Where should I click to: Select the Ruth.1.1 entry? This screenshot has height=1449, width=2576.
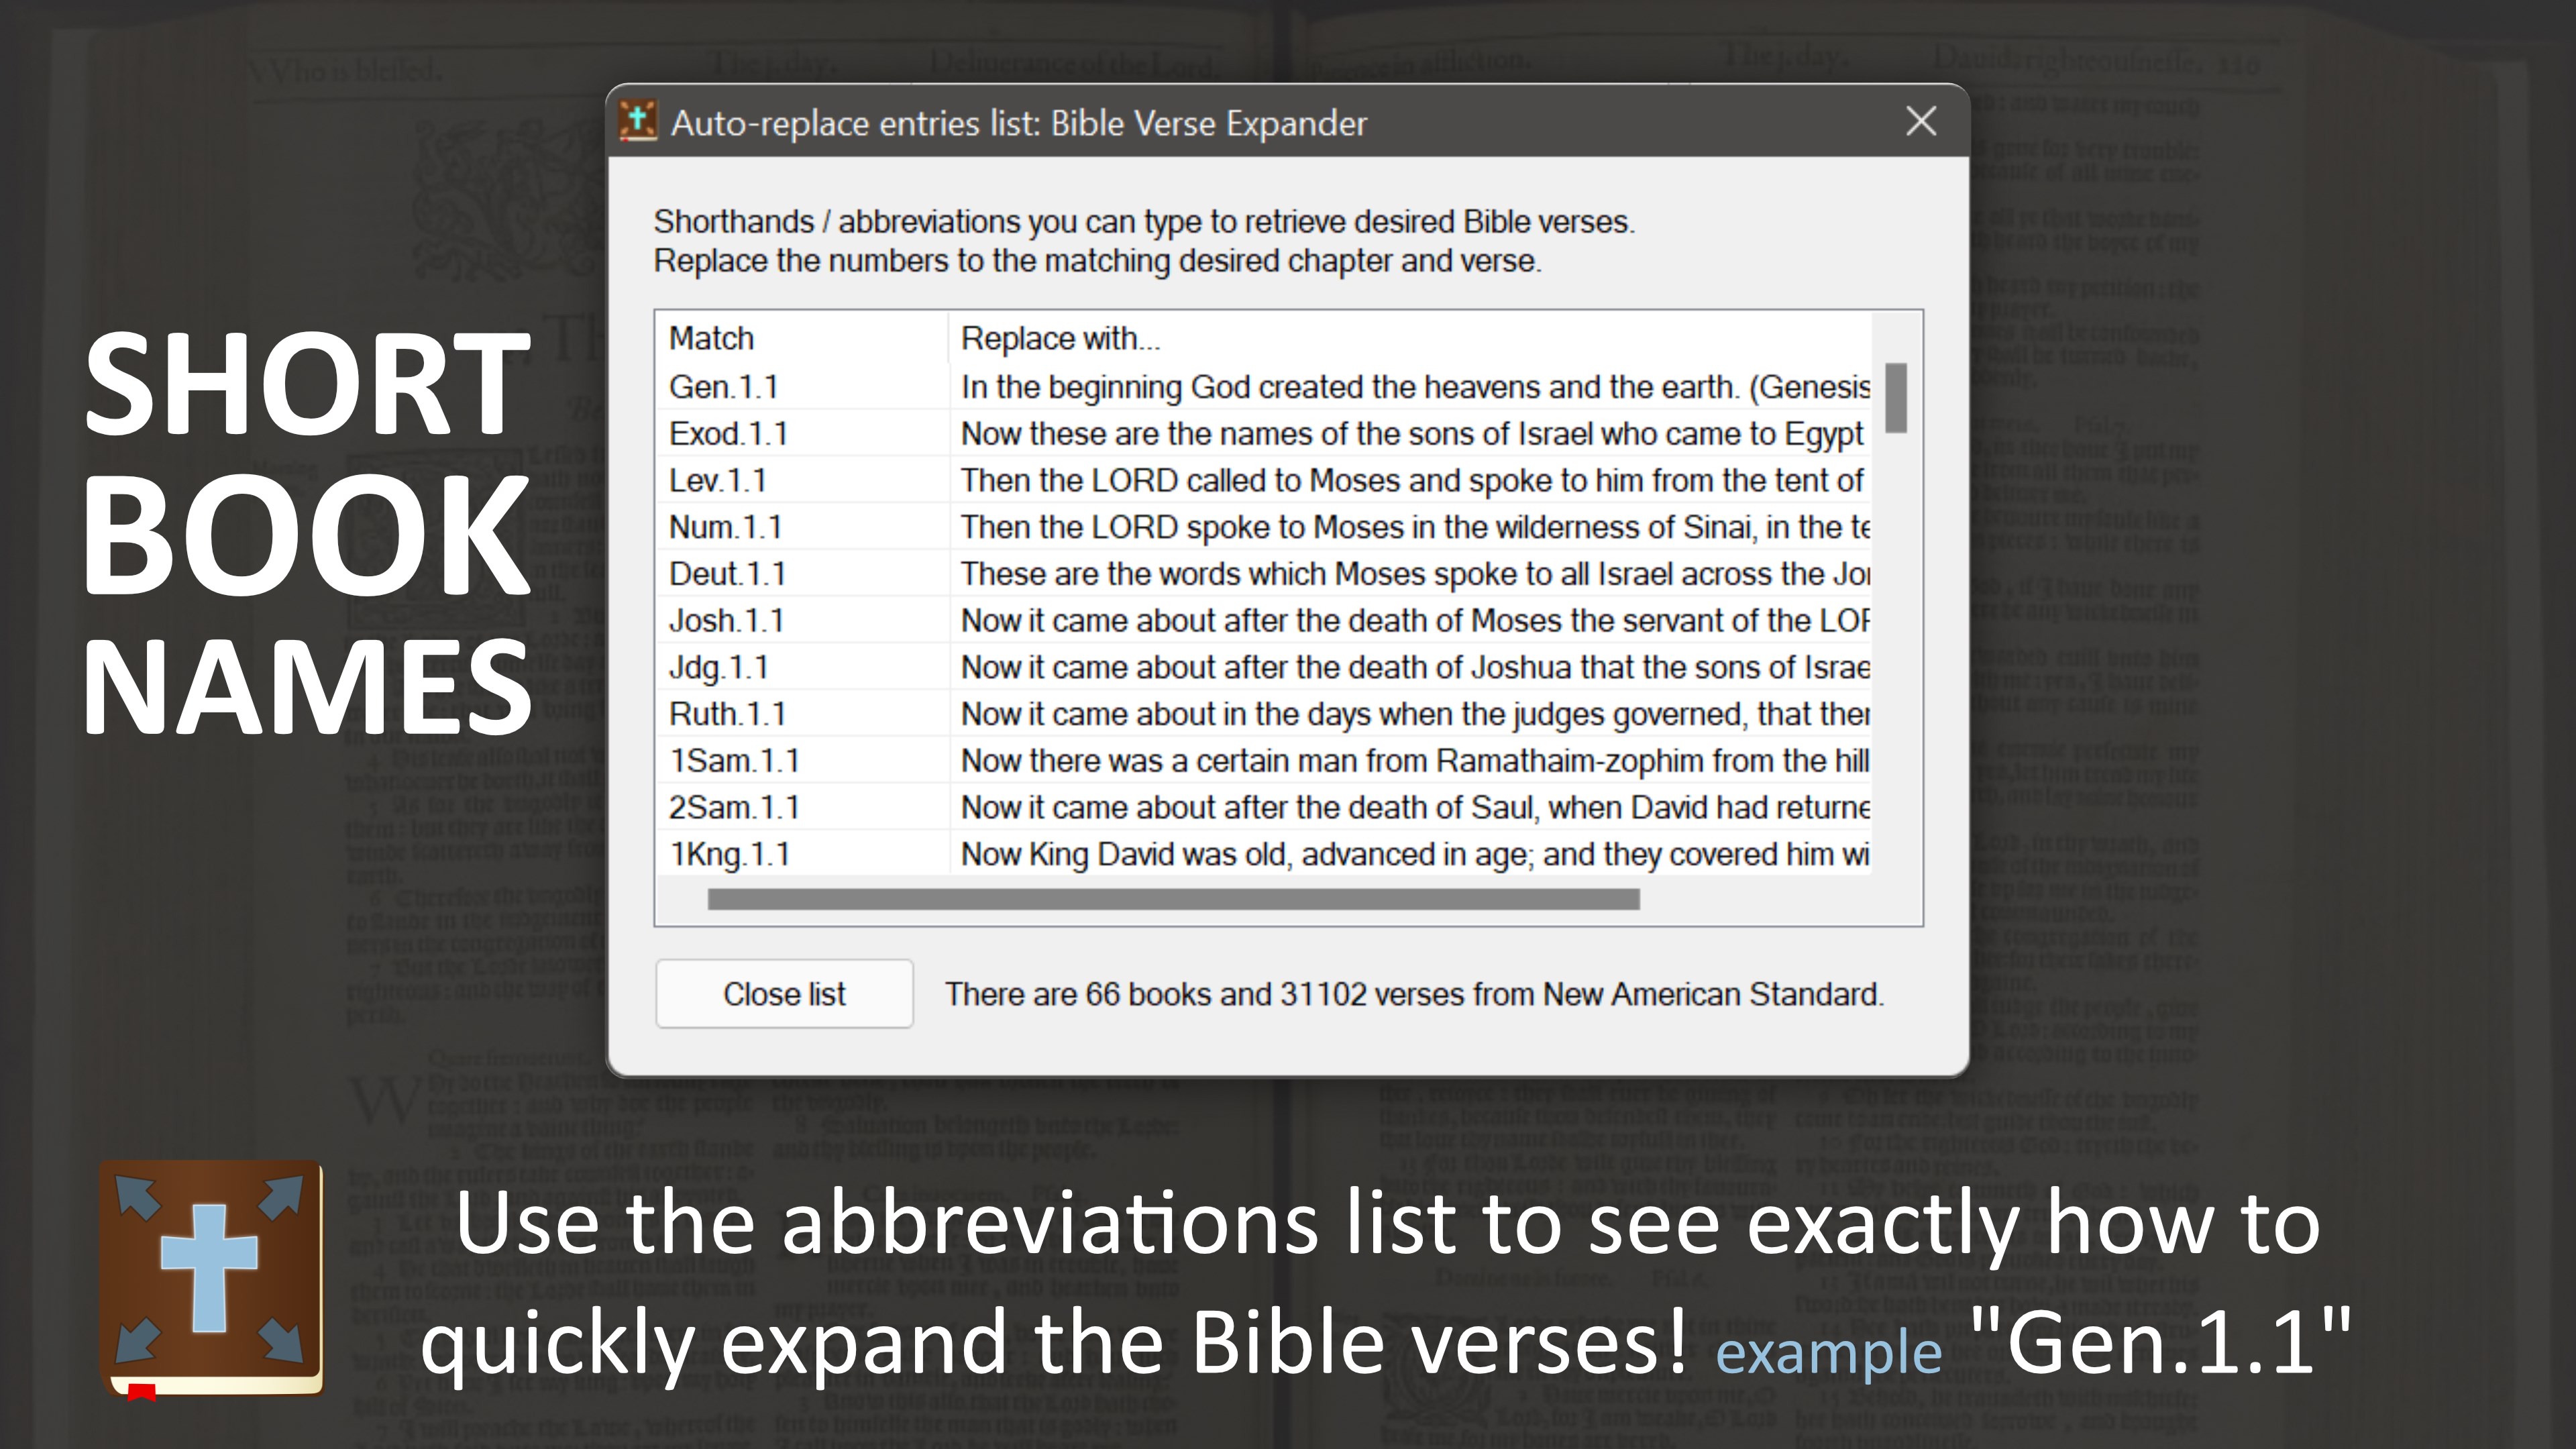(727, 714)
